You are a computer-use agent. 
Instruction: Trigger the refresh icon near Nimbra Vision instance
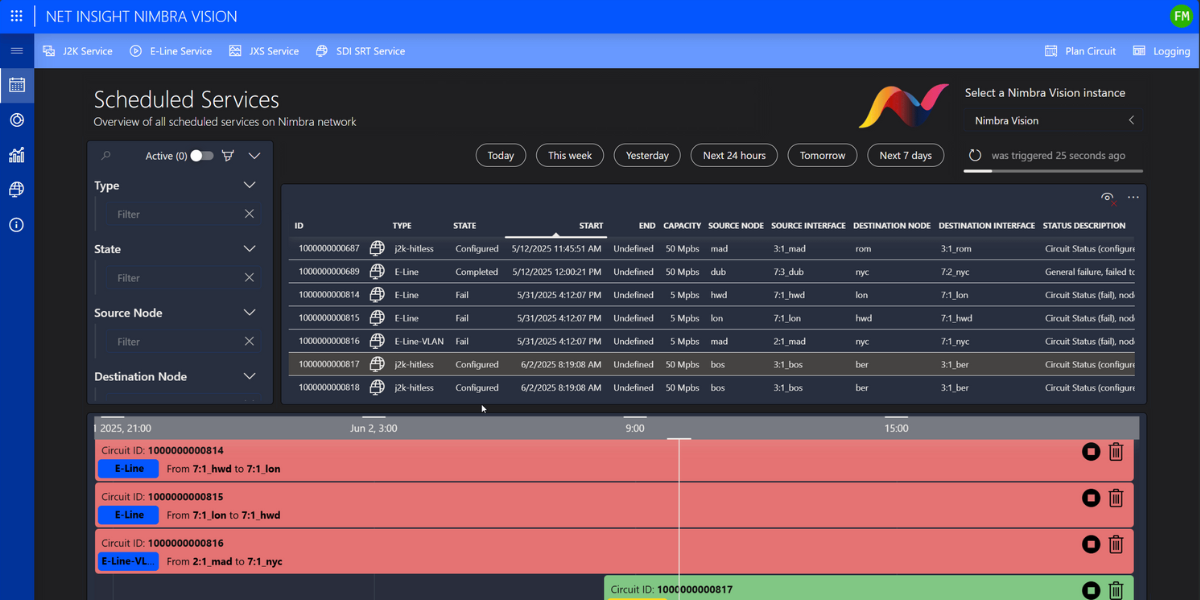[974, 155]
